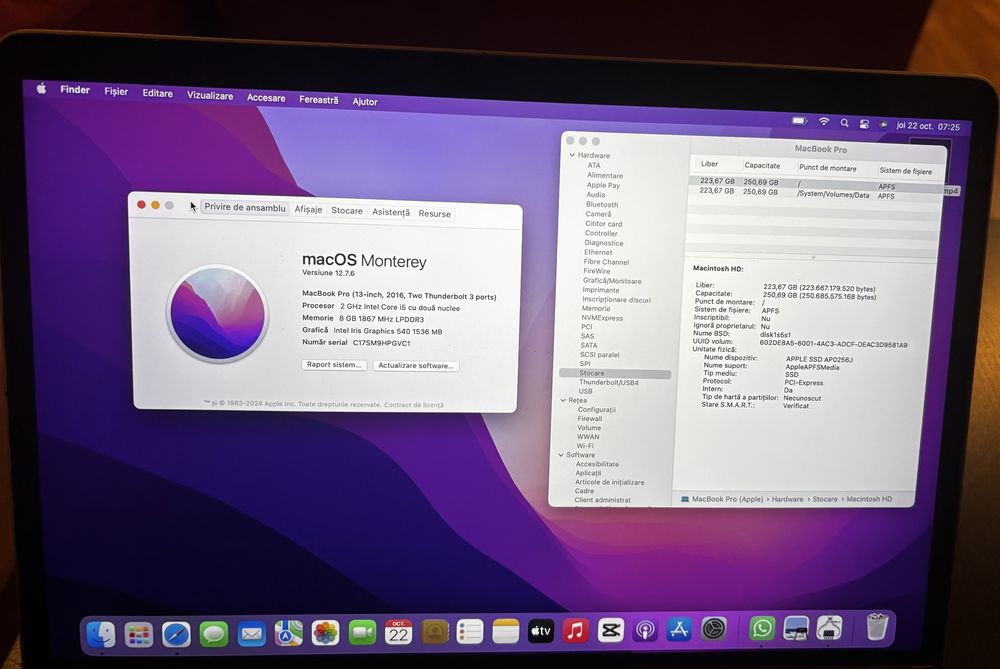The height and width of the screenshot is (669, 1000).
Task: Open Control Center from menu bar
Action: [x=864, y=124]
